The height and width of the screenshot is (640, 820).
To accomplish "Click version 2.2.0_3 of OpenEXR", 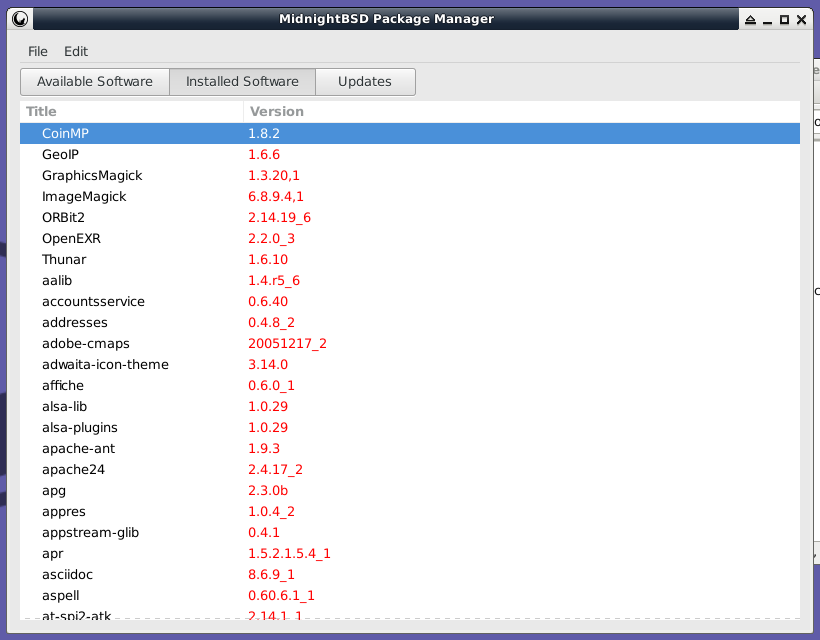I will 271,238.
